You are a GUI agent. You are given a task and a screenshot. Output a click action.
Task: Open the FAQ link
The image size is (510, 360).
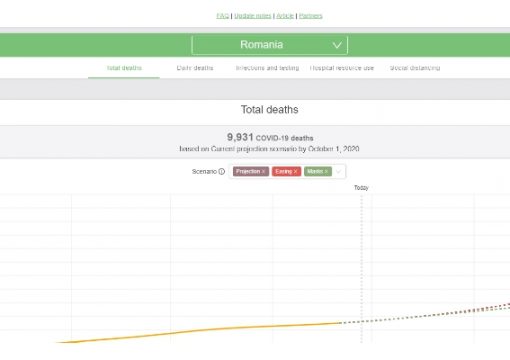(x=223, y=16)
